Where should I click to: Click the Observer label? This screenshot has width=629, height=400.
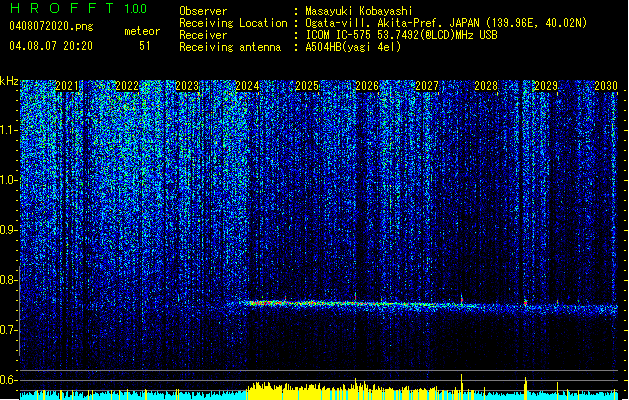pyautogui.click(x=203, y=11)
